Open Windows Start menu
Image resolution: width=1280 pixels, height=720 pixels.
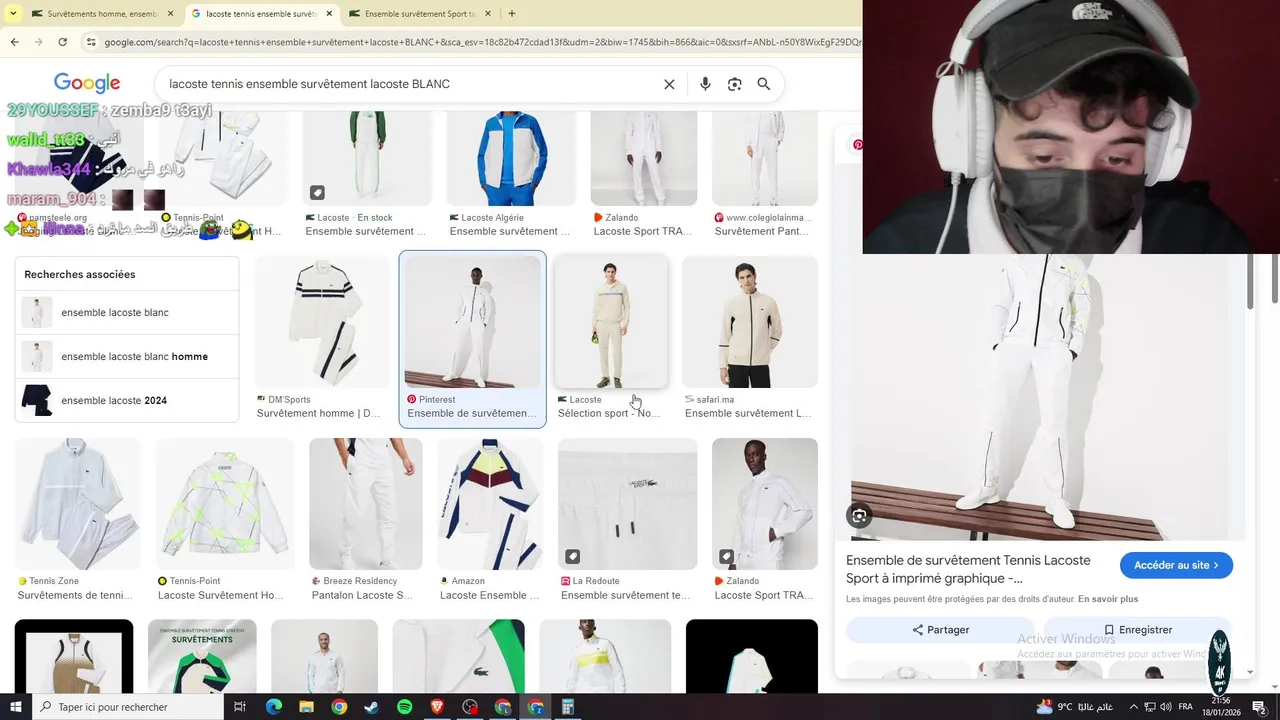[x=15, y=707]
